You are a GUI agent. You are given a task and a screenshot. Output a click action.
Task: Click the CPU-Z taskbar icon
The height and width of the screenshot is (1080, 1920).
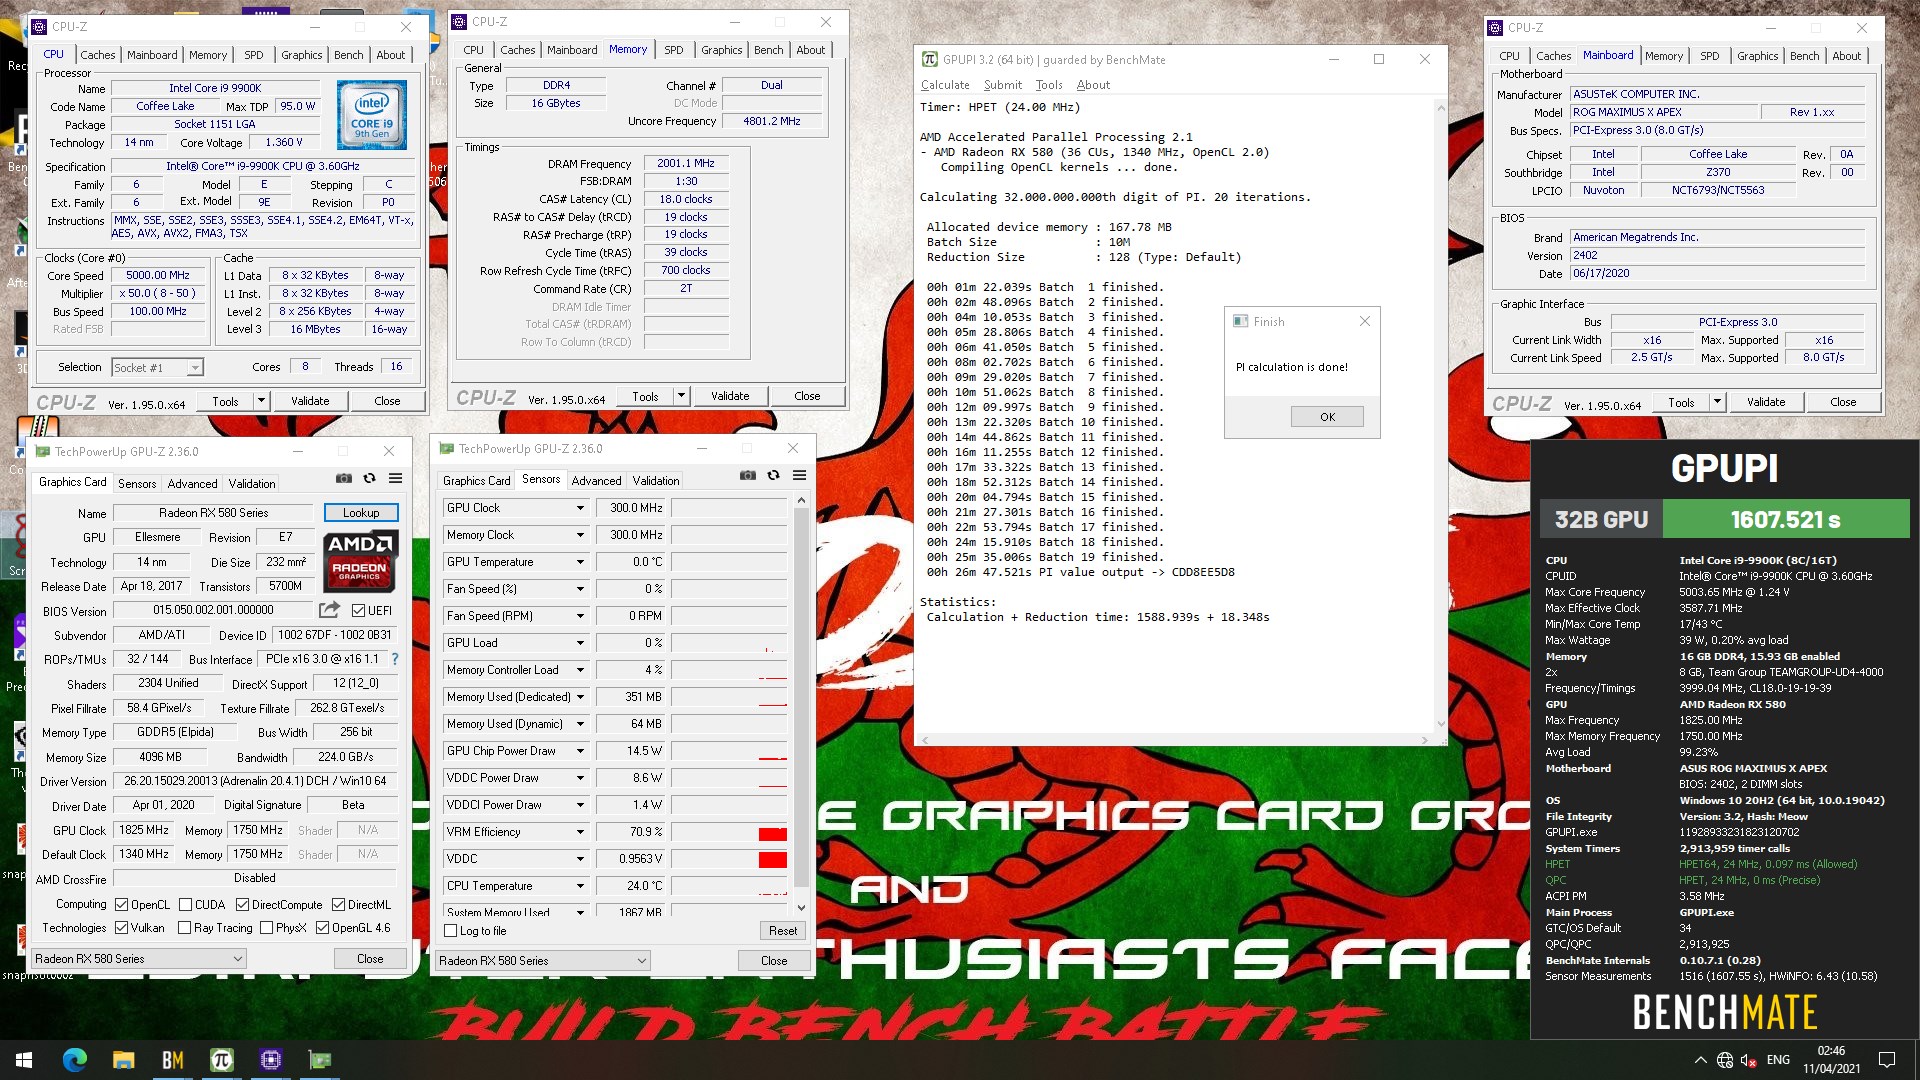click(x=270, y=1060)
